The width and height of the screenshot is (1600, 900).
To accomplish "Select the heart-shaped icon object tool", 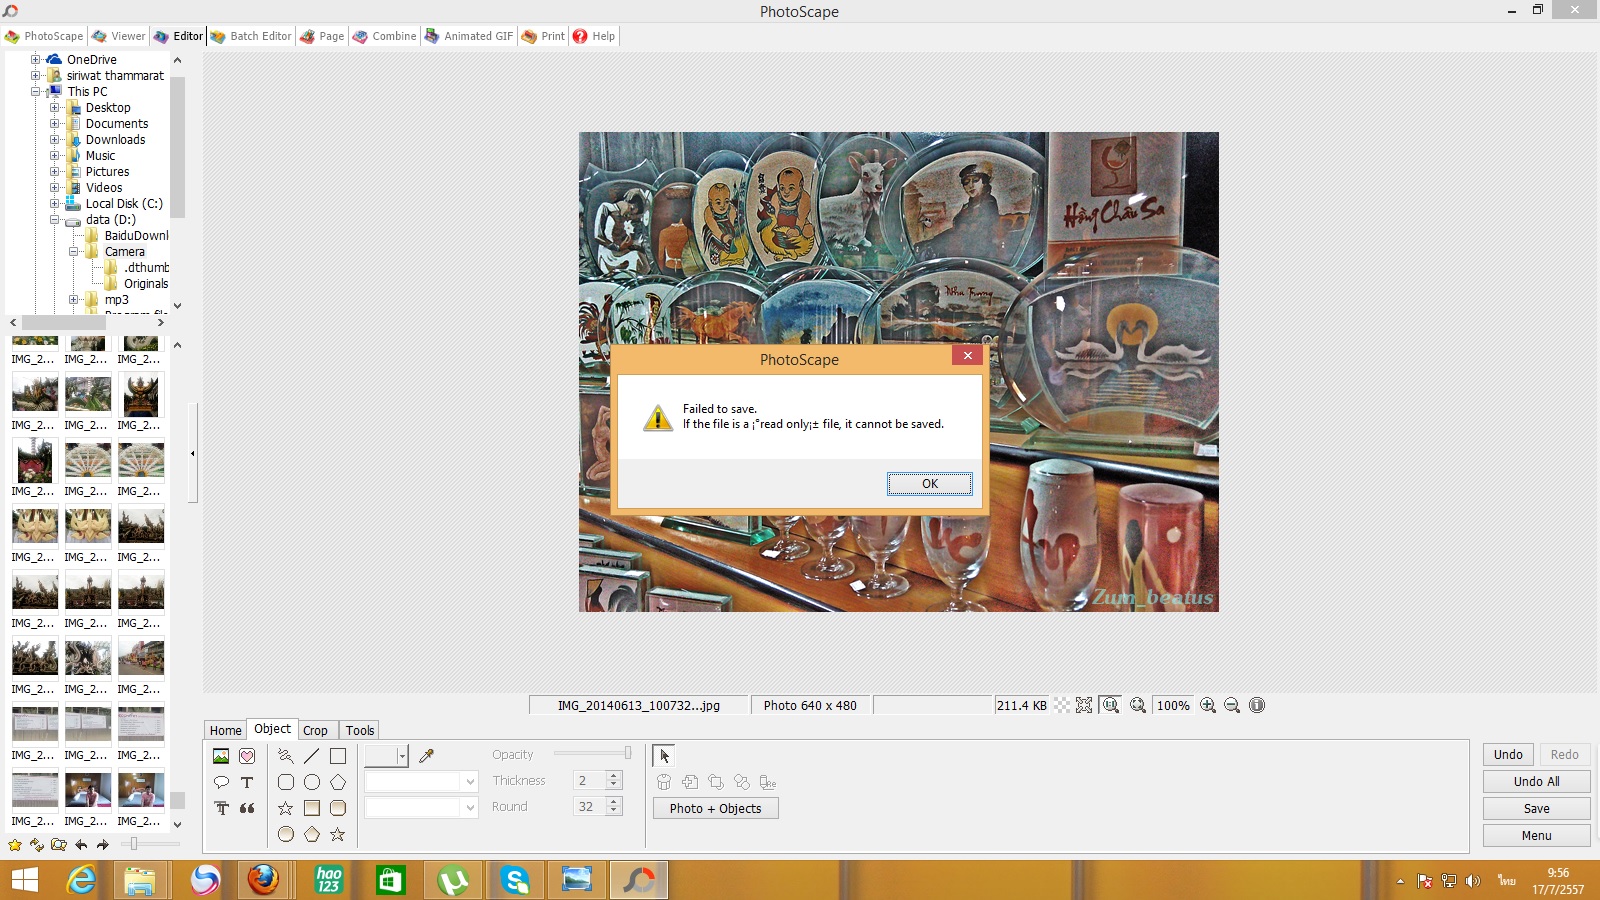I will [247, 756].
